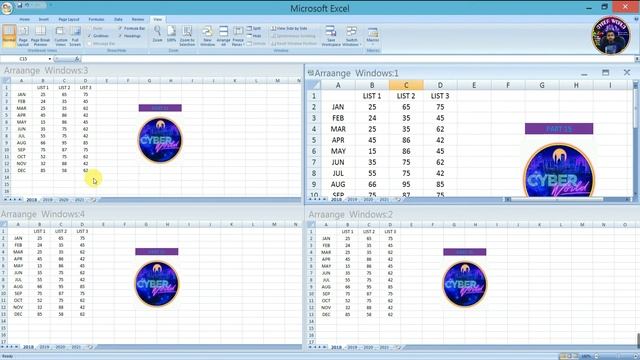
Task: Switch to Full Screen view
Action: (75, 36)
